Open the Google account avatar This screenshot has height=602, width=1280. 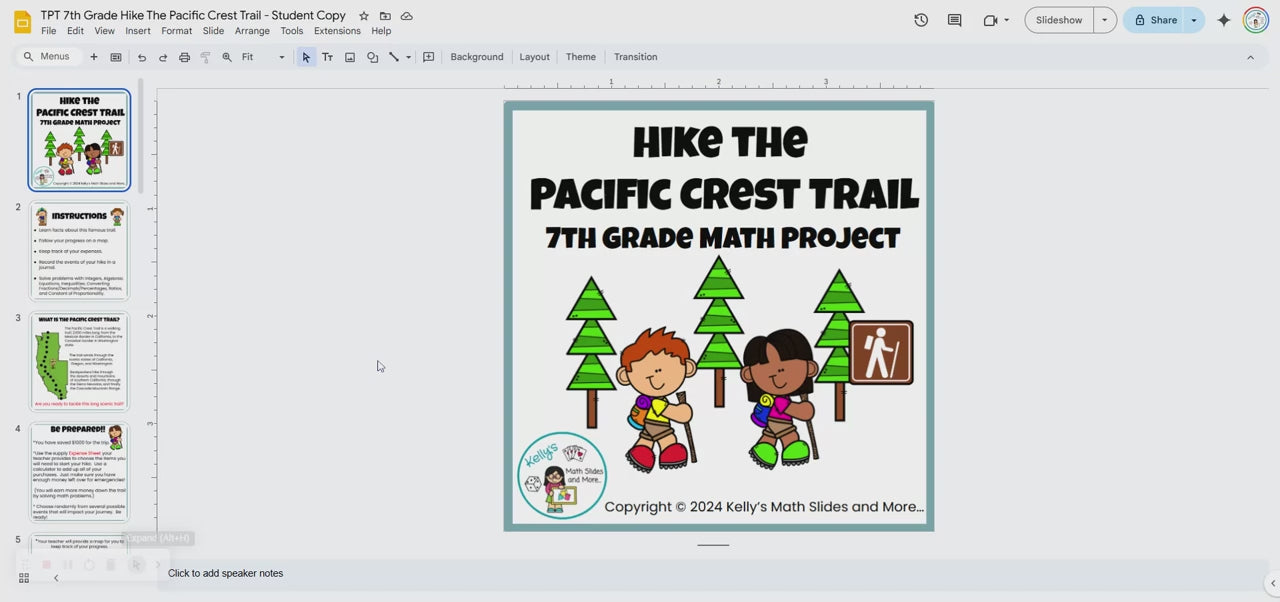(x=1256, y=20)
